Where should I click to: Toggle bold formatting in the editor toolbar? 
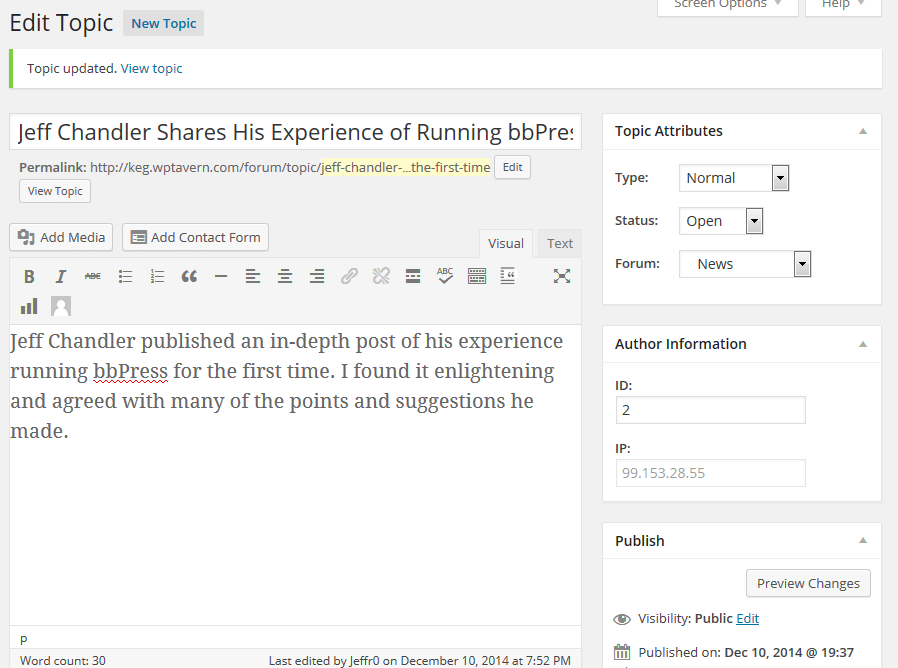point(29,276)
